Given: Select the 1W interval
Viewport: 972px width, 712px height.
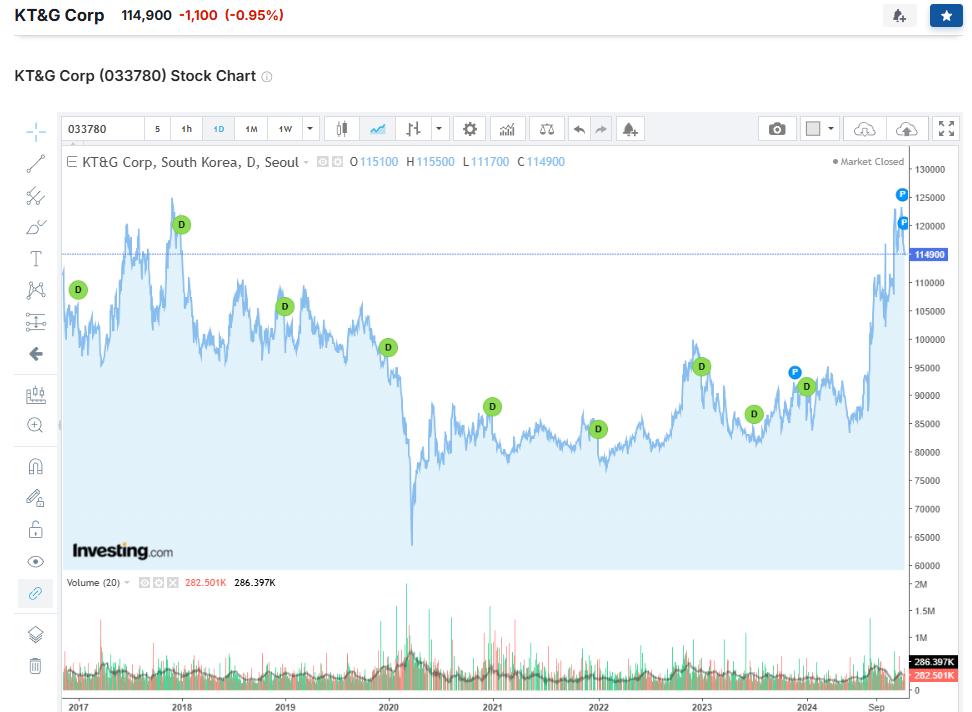Looking at the screenshot, I should tap(285, 129).
